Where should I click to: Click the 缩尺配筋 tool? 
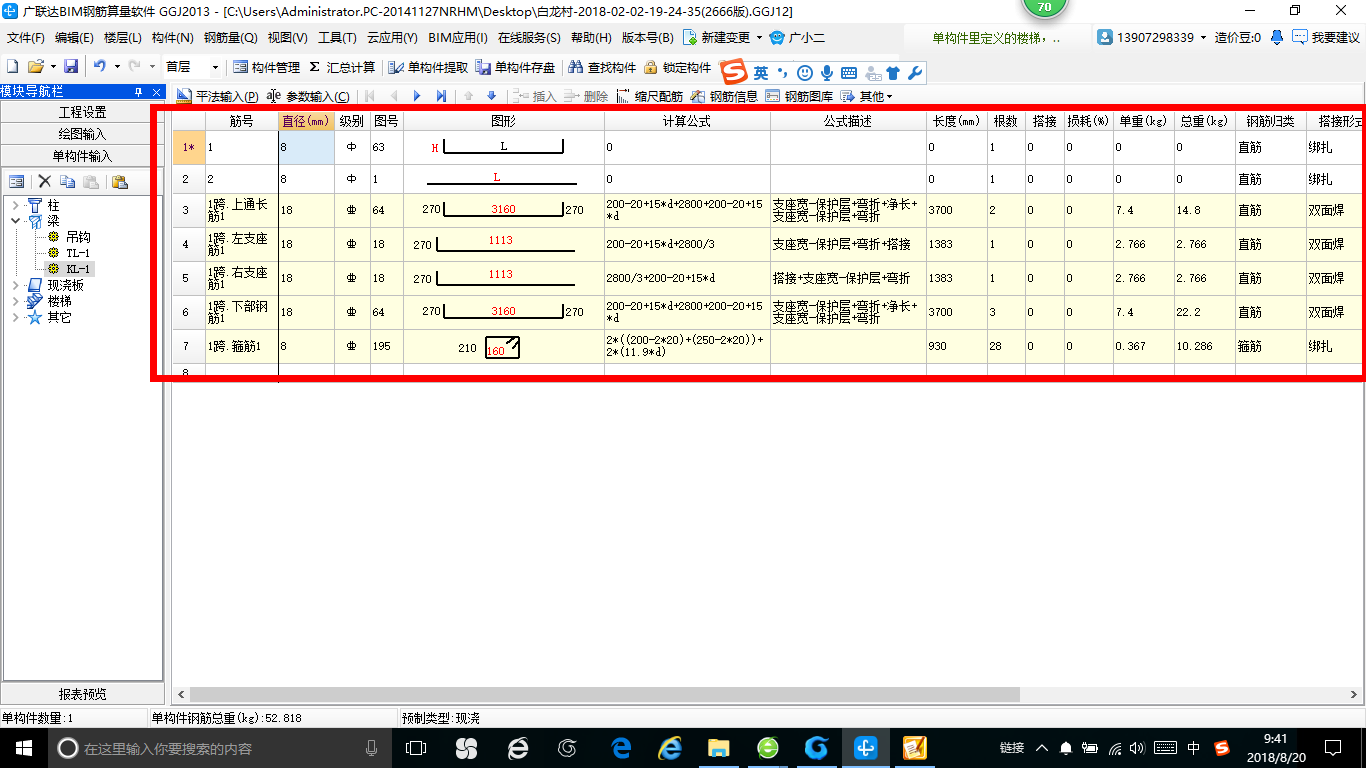(650, 96)
